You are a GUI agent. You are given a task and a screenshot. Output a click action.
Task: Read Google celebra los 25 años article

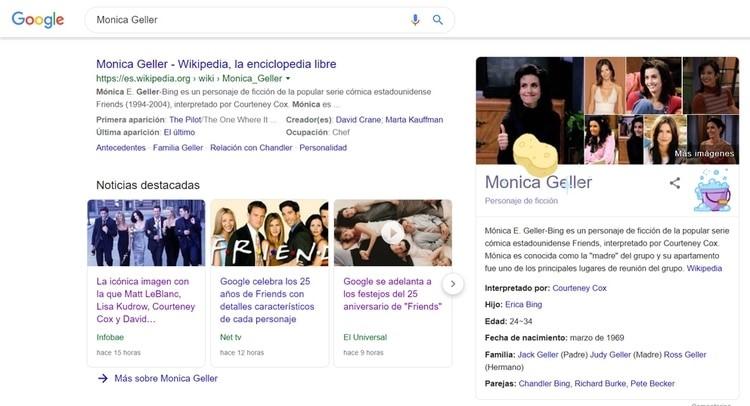(267, 300)
